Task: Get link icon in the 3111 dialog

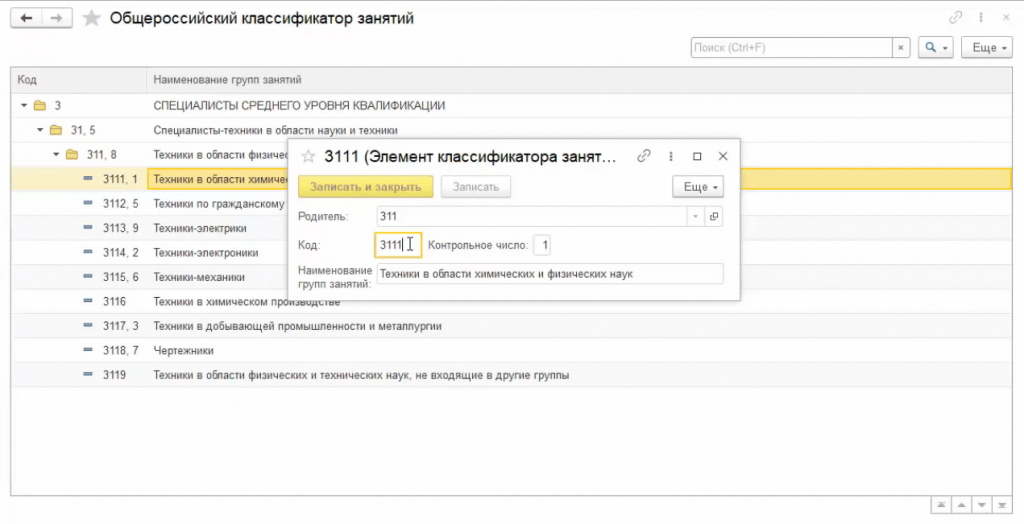Action: [645, 156]
